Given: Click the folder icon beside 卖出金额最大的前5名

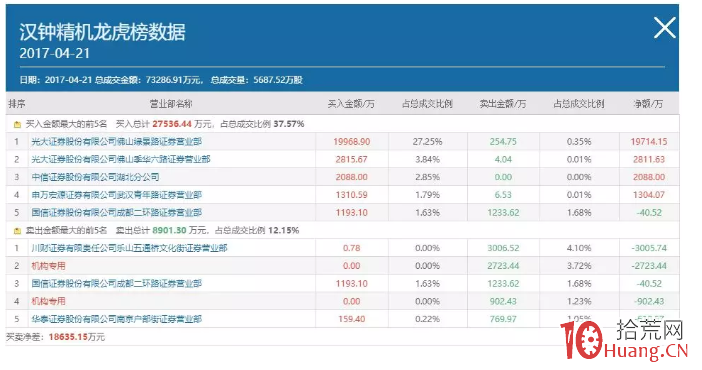Looking at the screenshot, I should coord(17,231).
